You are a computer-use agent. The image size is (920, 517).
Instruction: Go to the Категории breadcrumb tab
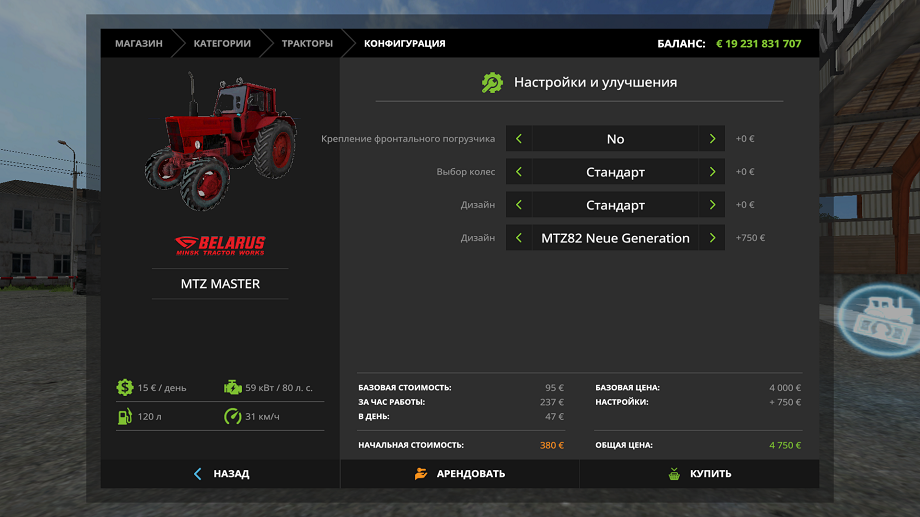coord(222,44)
